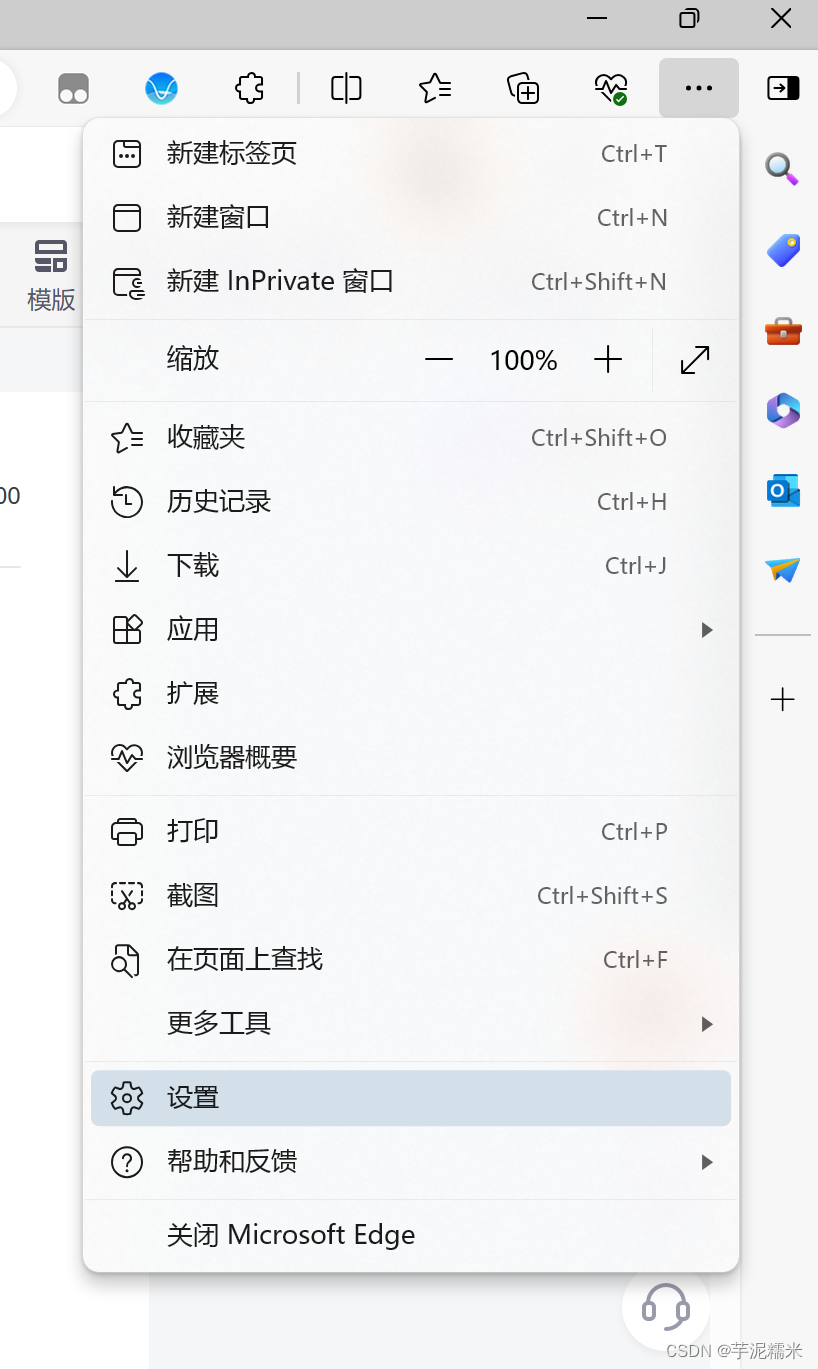The image size is (818, 1369).
Task: Enter full screen via zoom arrows icon
Action: click(x=695, y=360)
